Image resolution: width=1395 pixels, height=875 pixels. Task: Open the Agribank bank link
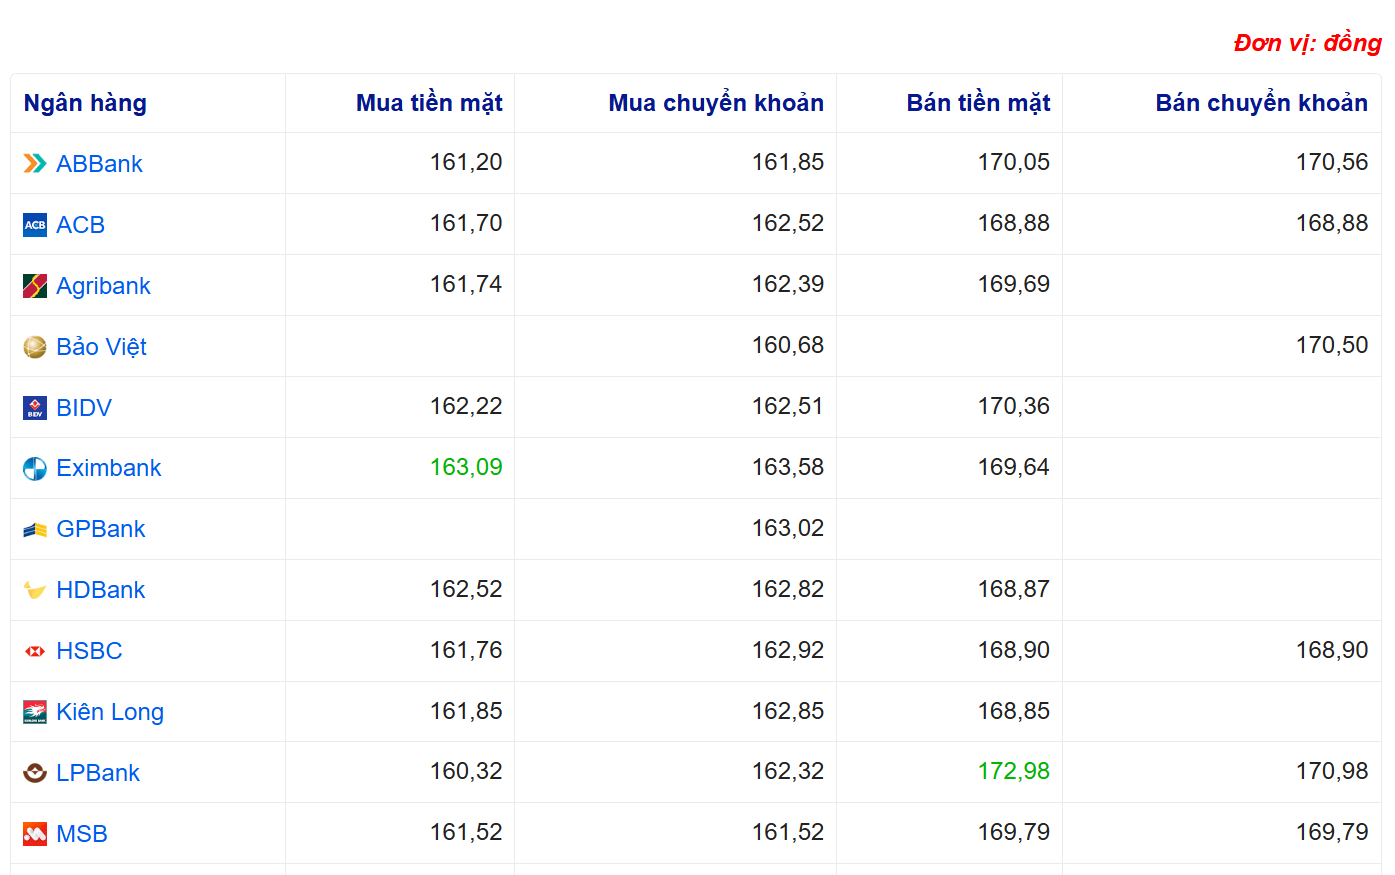point(103,286)
